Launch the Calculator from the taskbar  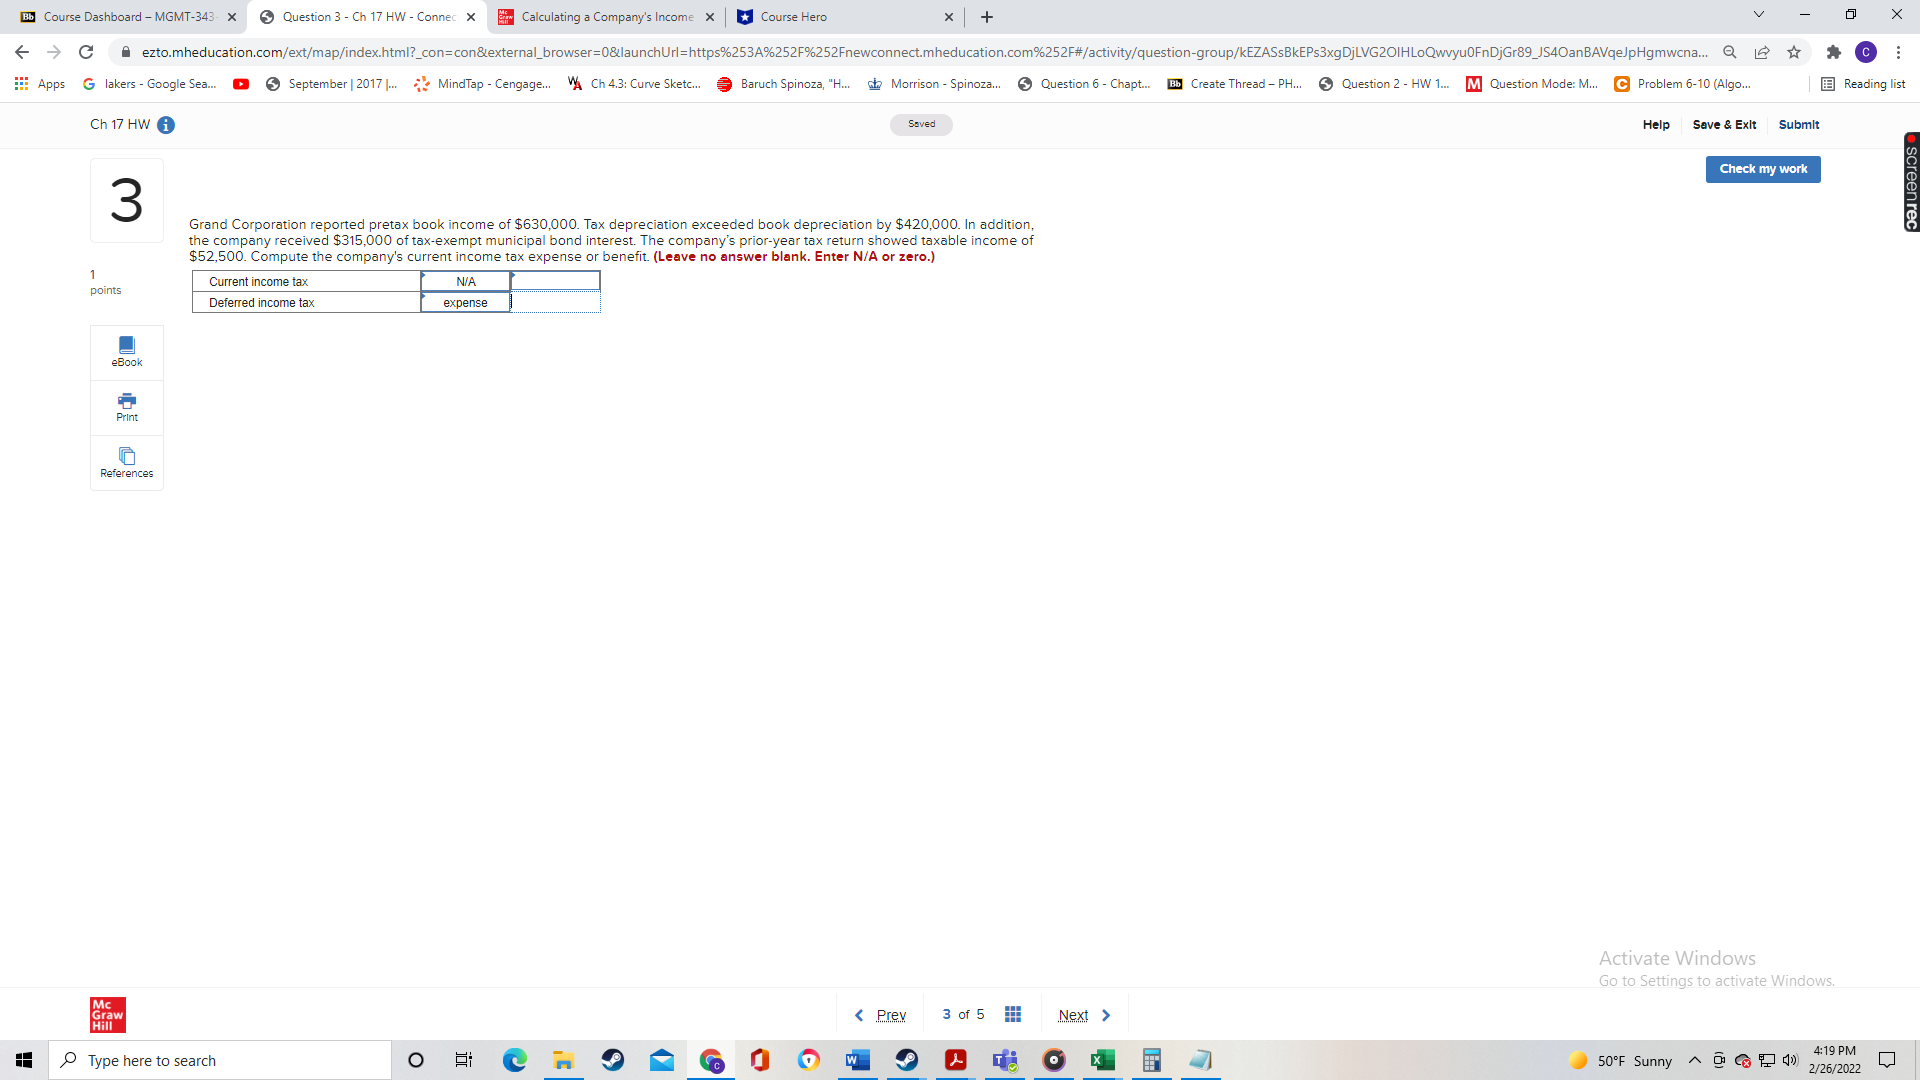[x=1152, y=1060]
